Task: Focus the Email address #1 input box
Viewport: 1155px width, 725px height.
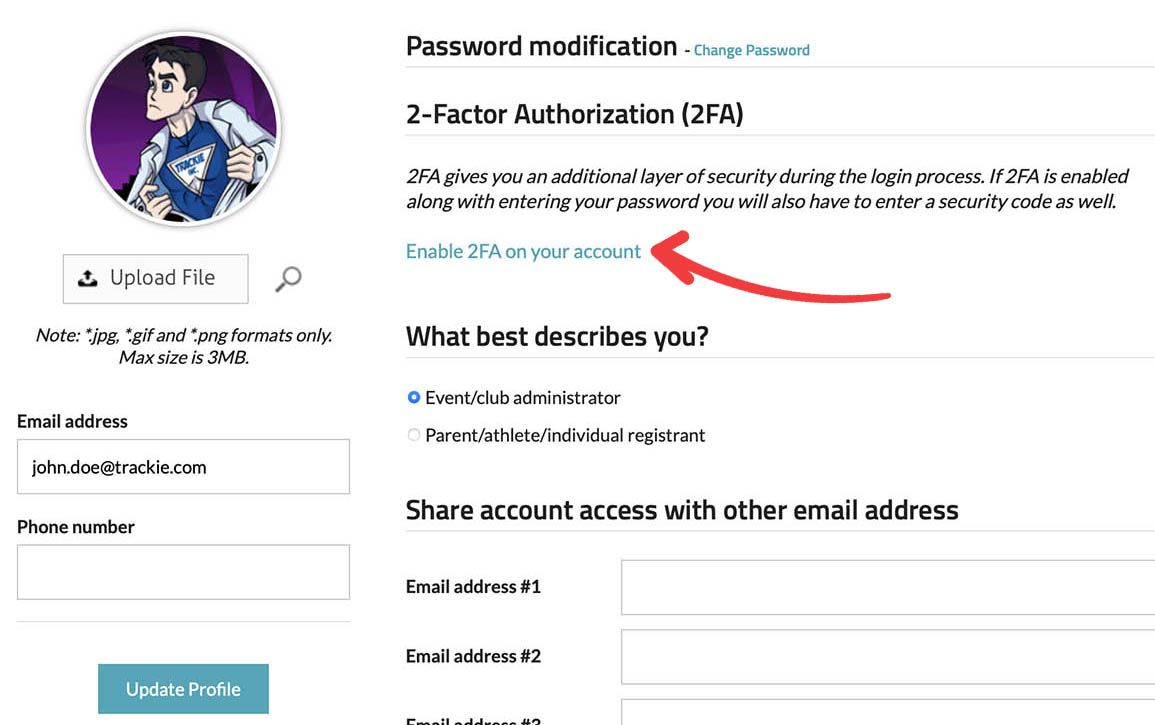Action: tap(887, 587)
